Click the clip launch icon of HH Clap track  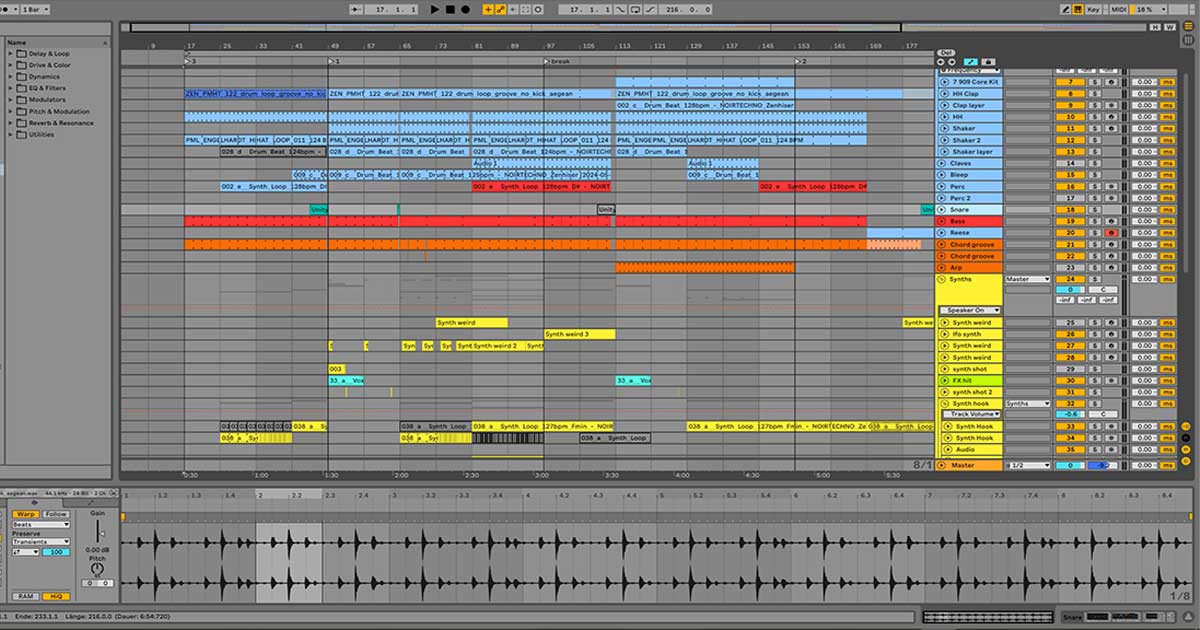[x=942, y=94]
